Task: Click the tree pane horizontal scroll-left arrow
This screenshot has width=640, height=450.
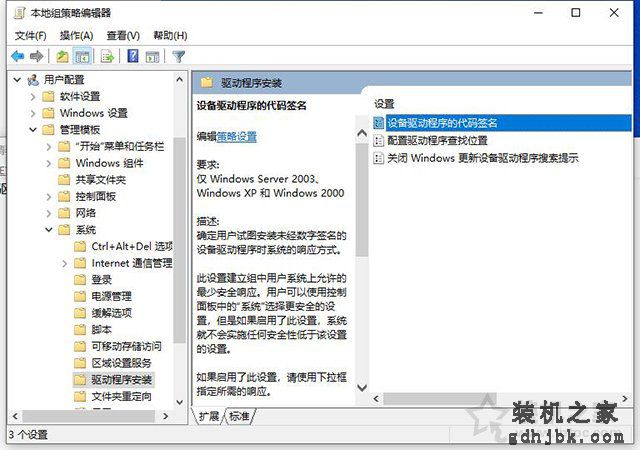Action: point(15,416)
